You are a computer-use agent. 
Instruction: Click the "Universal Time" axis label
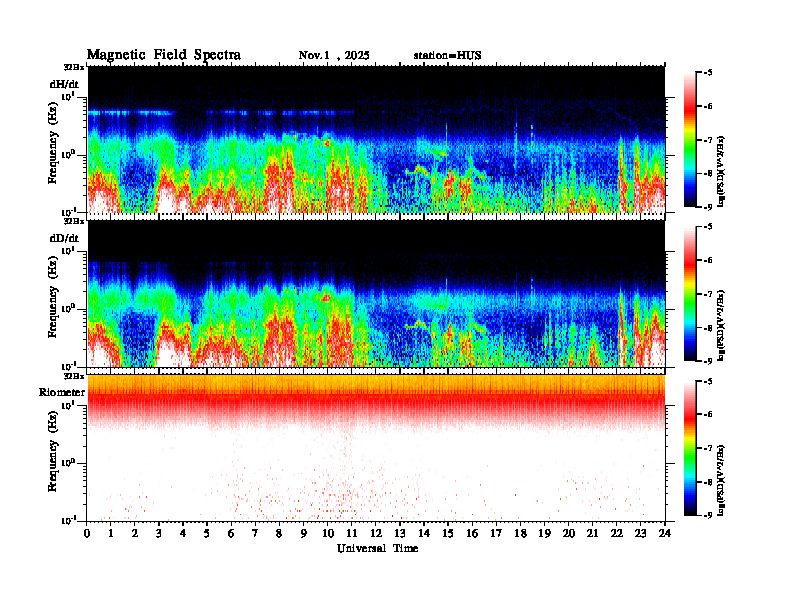[378, 548]
